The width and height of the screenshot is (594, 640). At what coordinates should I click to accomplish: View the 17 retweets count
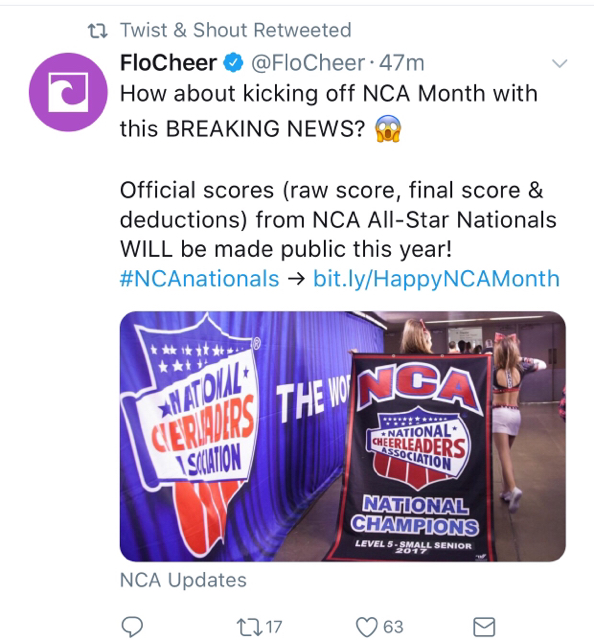pyautogui.click(x=274, y=627)
